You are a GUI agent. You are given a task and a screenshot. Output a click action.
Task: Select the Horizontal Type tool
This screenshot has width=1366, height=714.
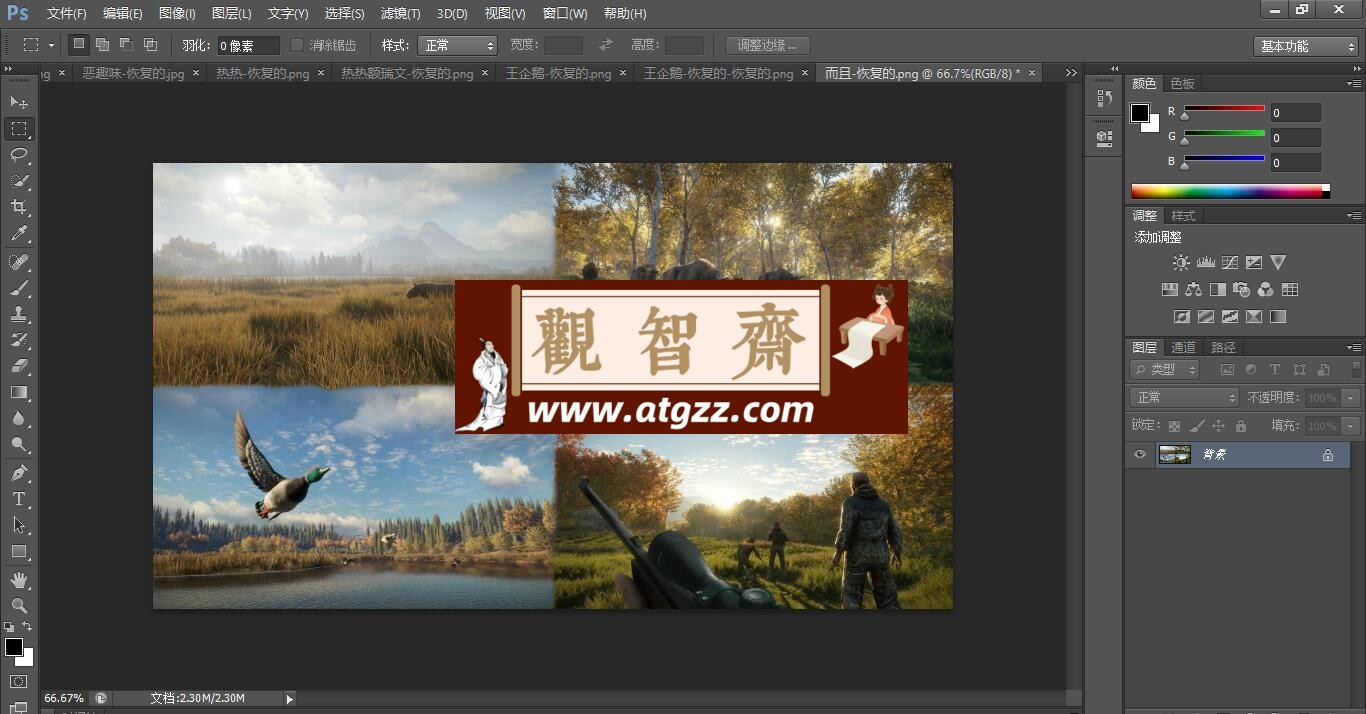click(19, 498)
